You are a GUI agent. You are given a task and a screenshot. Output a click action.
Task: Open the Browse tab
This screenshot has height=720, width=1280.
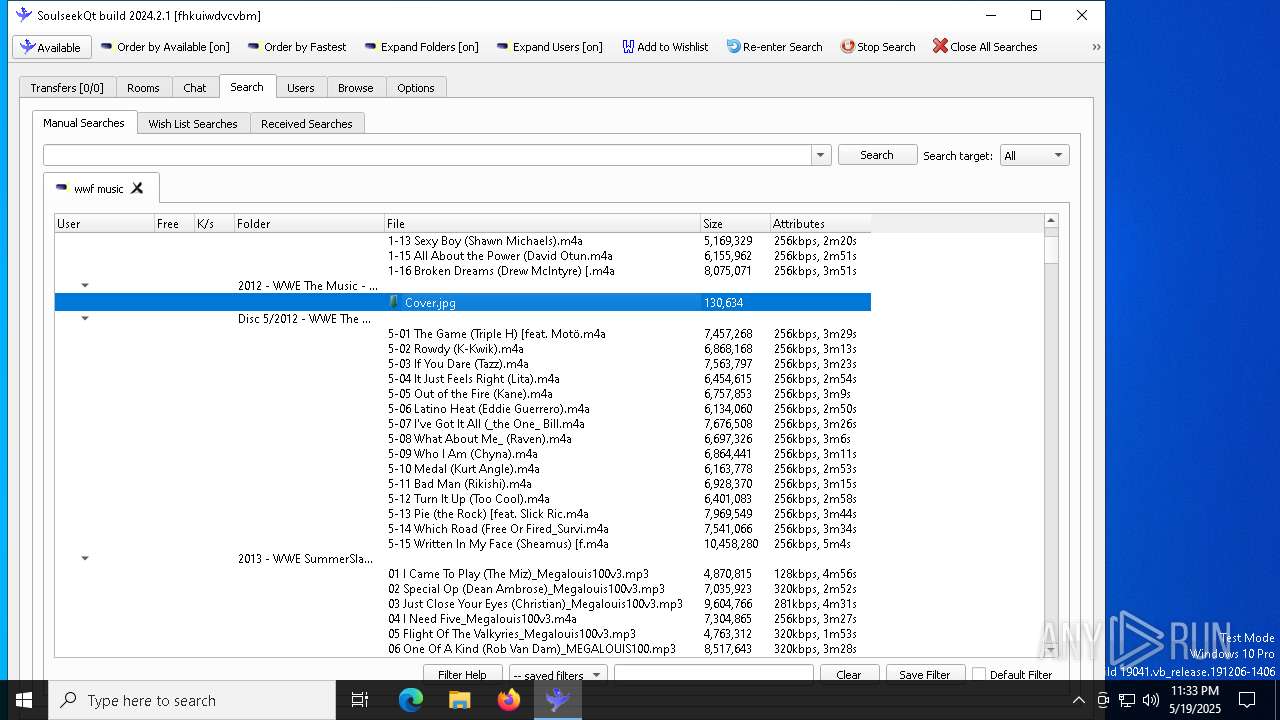355,88
